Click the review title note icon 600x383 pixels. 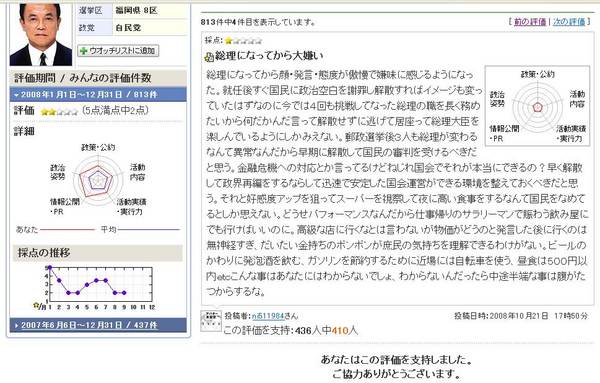[209, 57]
